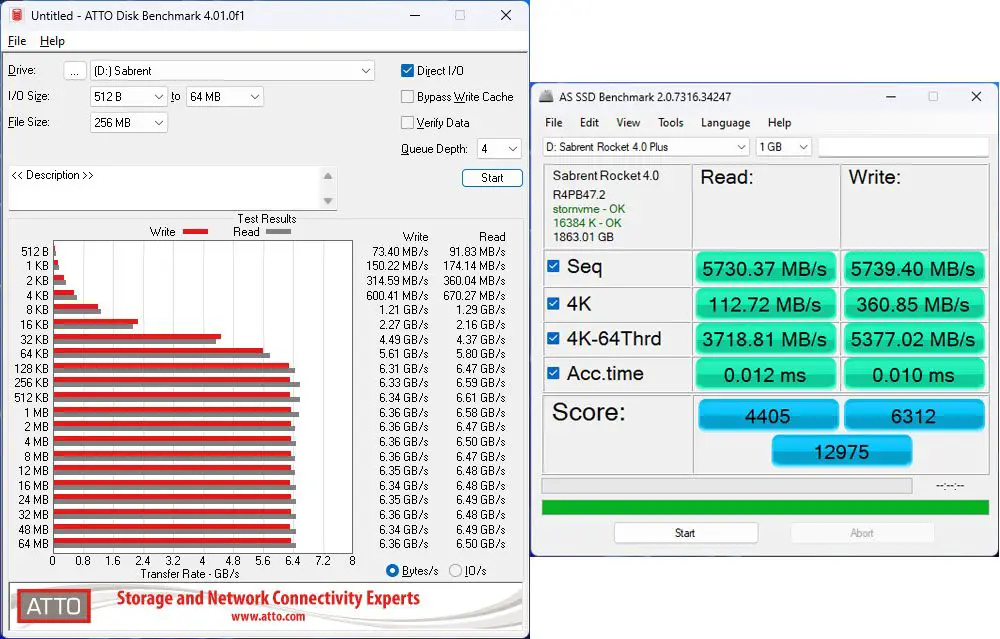Open the AS SSD Edit menu
This screenshot has width=1000, height=639.
pyautogui.click(x=589, y=122)
